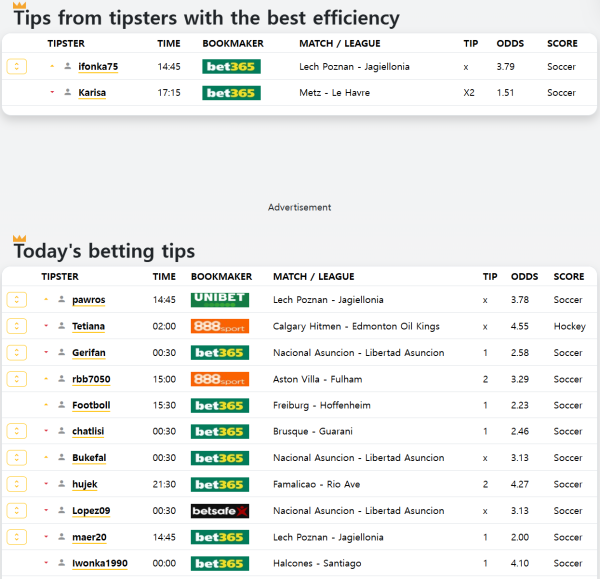This screenshot has width=600, height=579.
Task: Click the 888sport logo in Tetiana's row
Action: click(219, 326)
